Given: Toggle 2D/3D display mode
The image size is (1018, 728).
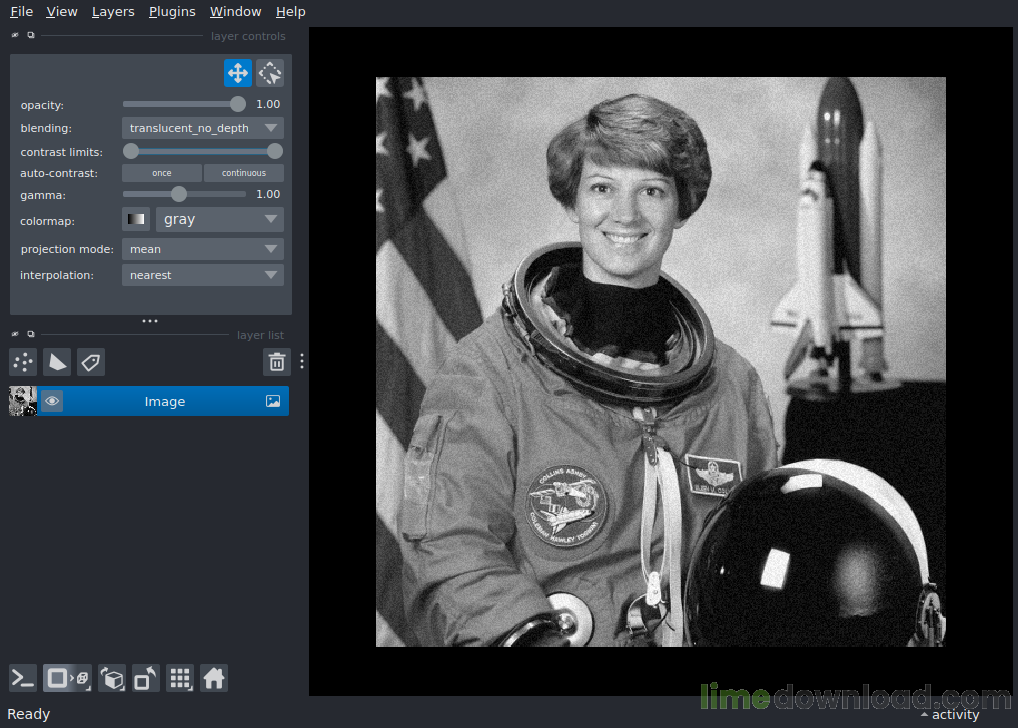Looking at the screenshot, I should pyautogui.click(x=67, y=678).
